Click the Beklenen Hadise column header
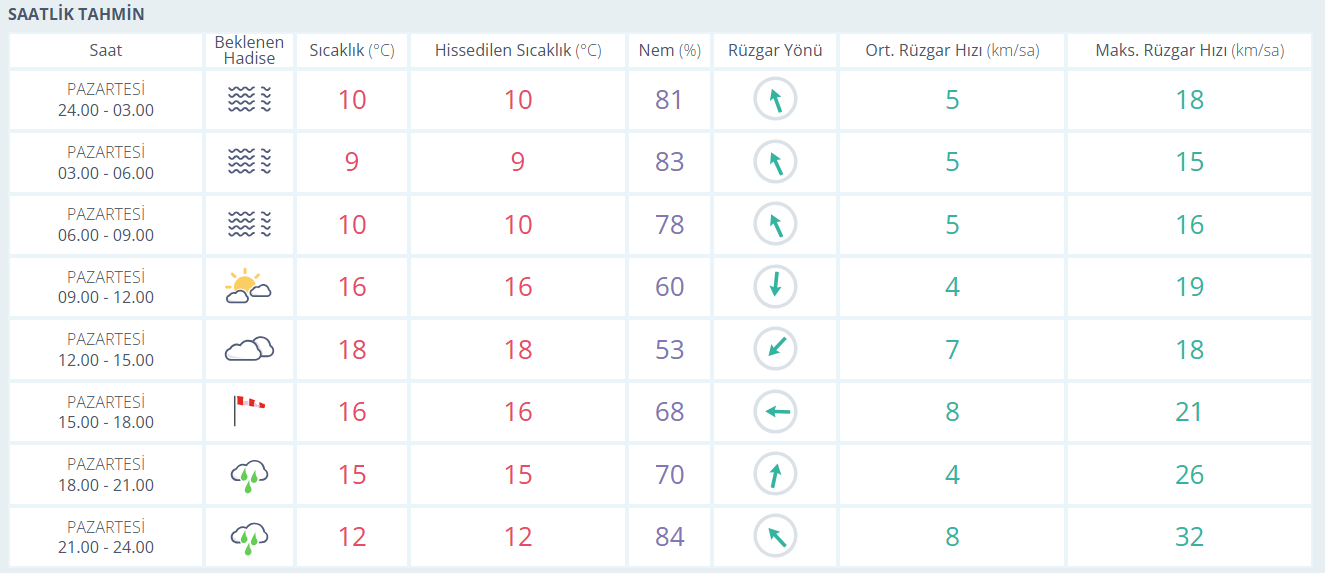Screen dimensions: 1325x573 [x=249, y=51]
